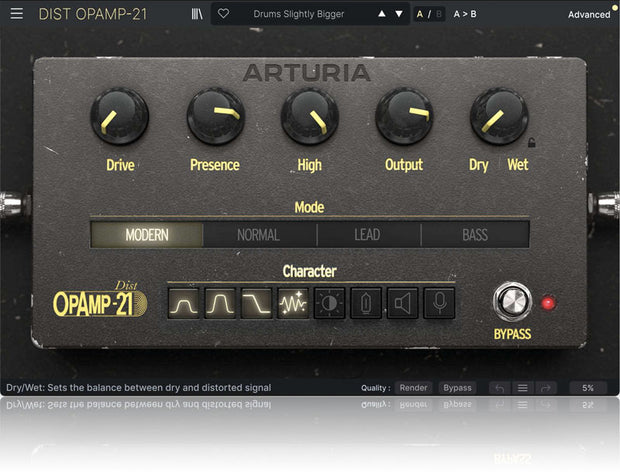Go to next preset with down arrow

pos(399,14)
